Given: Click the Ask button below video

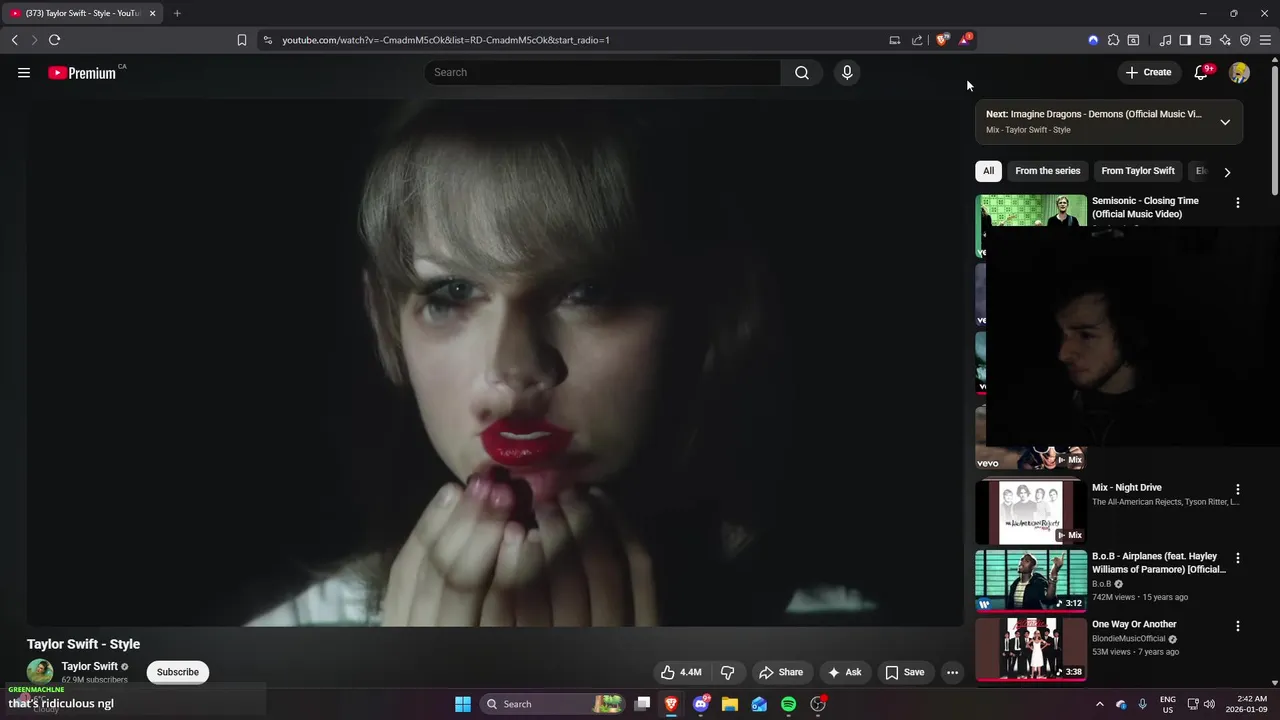Looking at the screenshot, I should pos(845,672).
